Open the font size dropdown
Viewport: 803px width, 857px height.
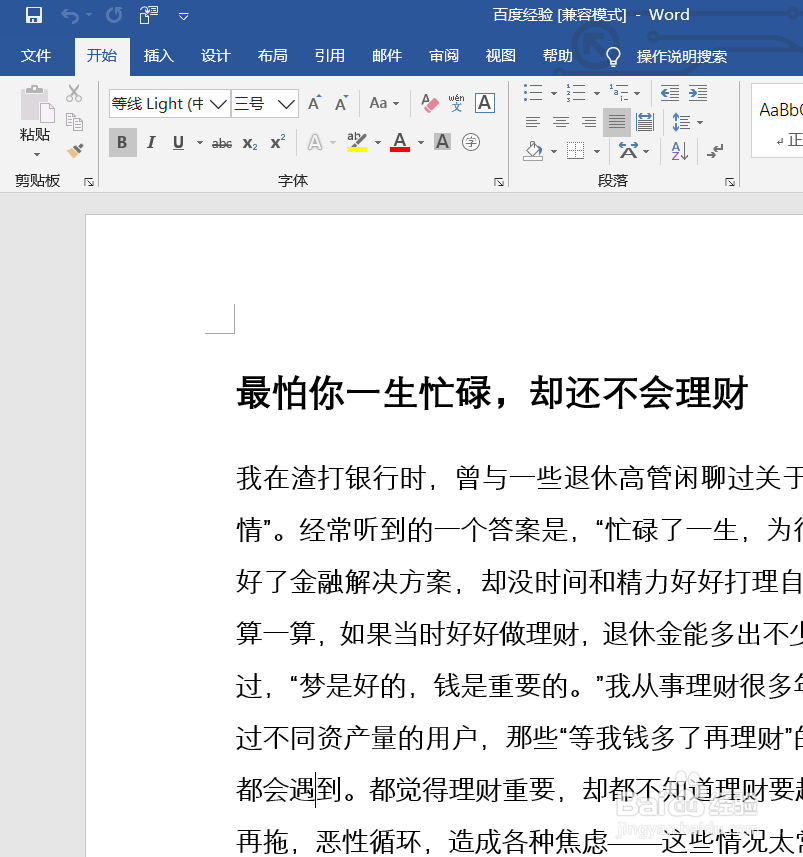click(x=287, y=103)
